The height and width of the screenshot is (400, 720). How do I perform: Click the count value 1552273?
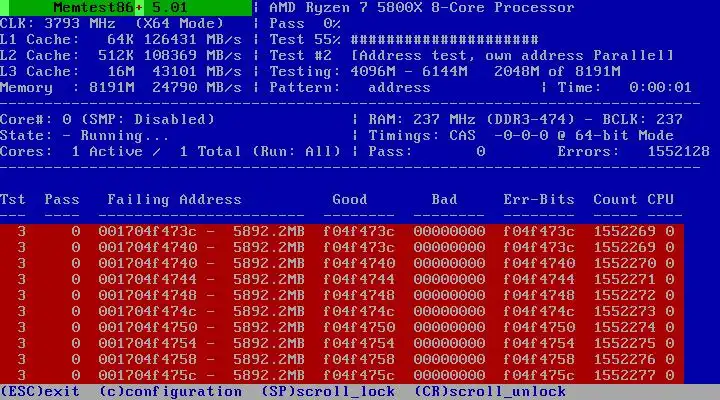(x=624, y=311)
